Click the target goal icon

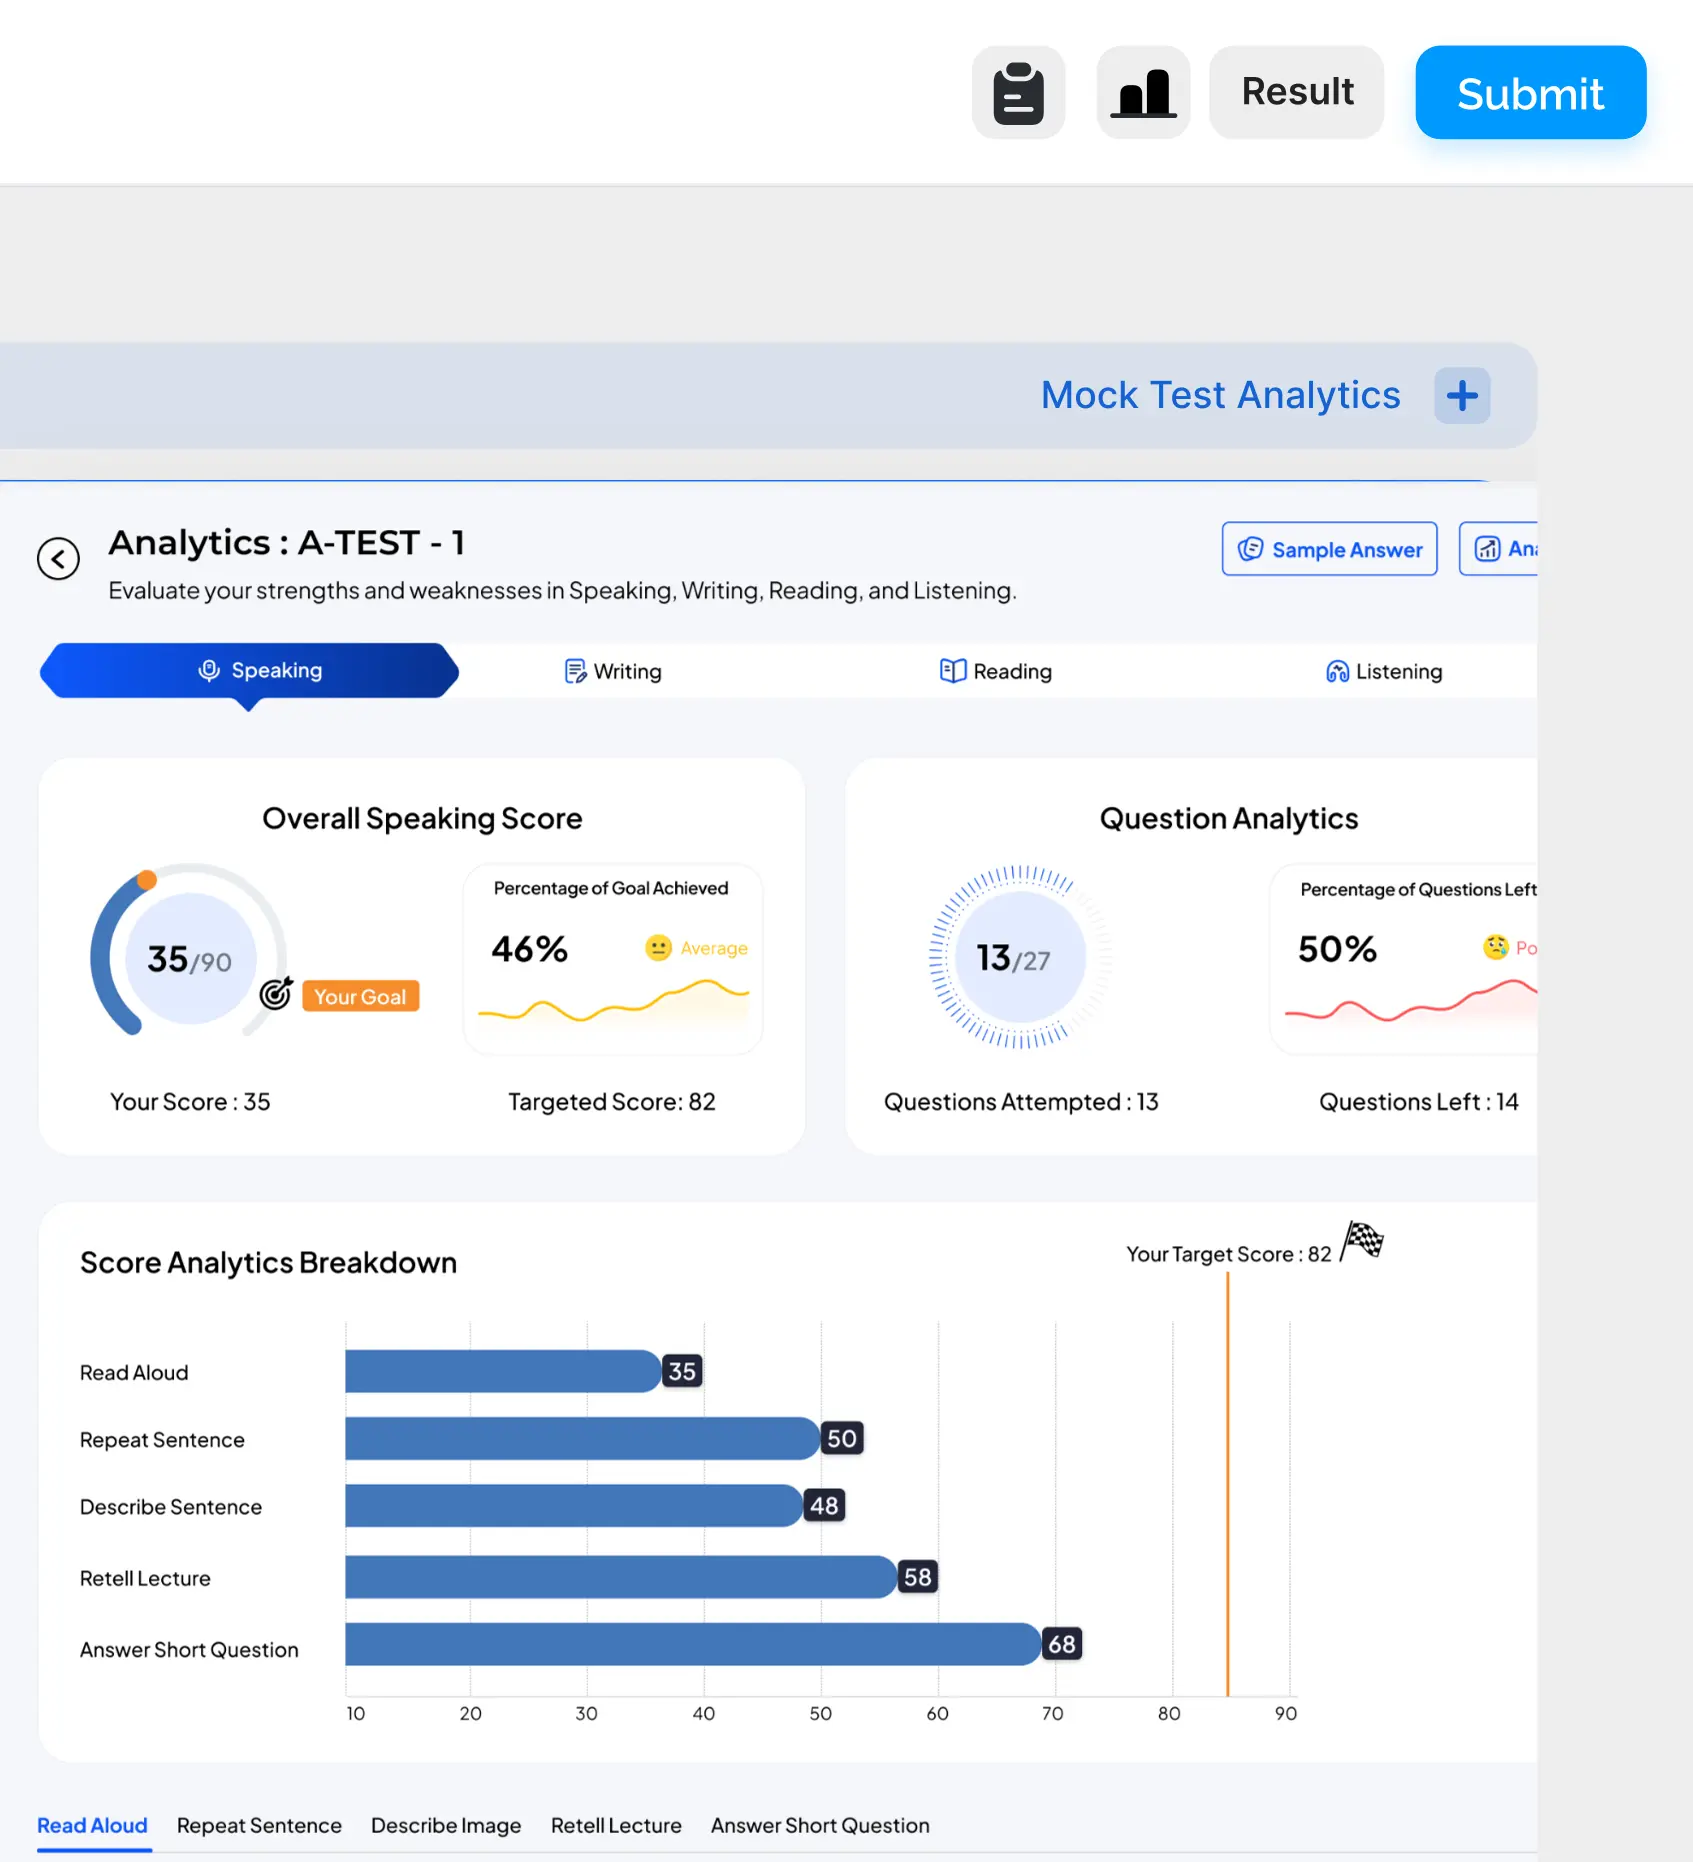276,994
